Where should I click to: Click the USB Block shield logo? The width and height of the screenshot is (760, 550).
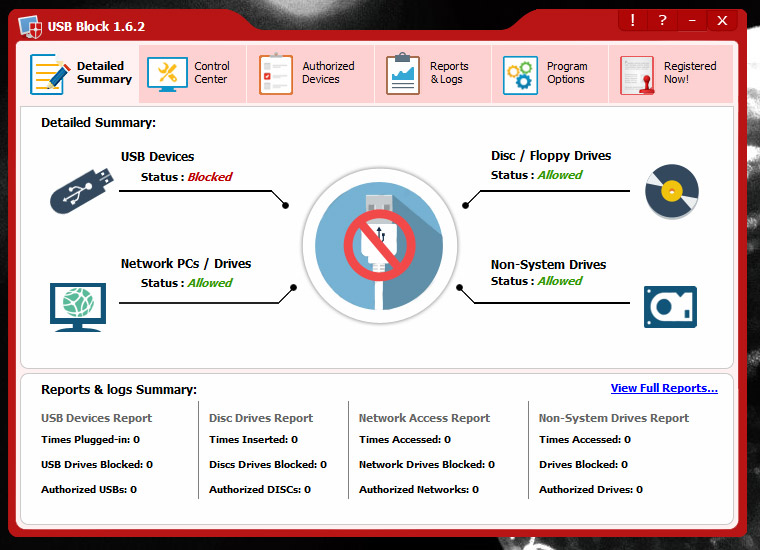click(x=29, y=24)
